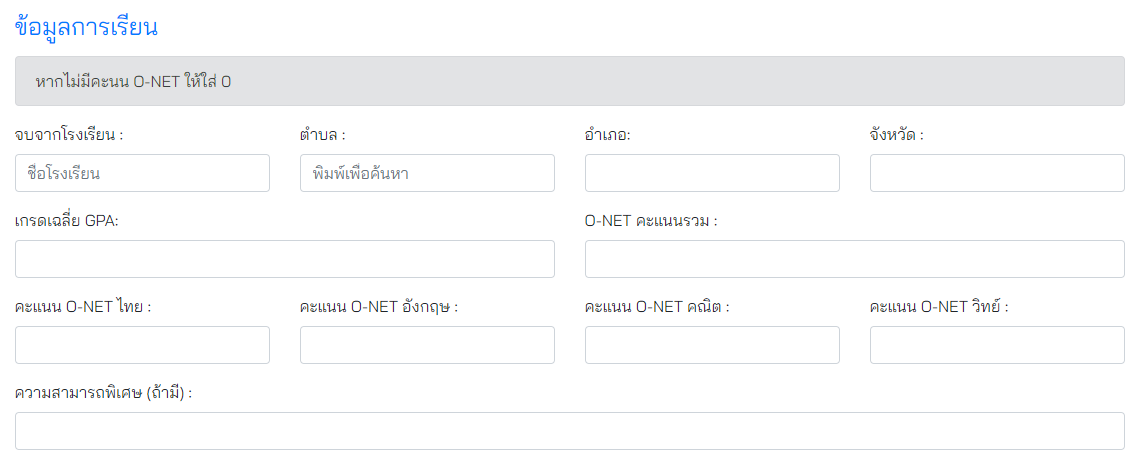The height and width of the screenshot is (476, 1145).
Task: Select the จังหวัด input field
Action: tap(997, 173)
